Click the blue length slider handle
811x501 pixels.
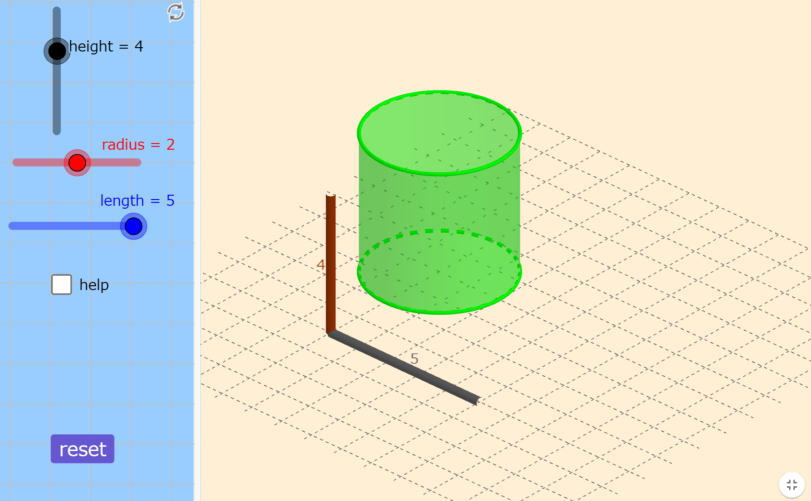[133, 226]
